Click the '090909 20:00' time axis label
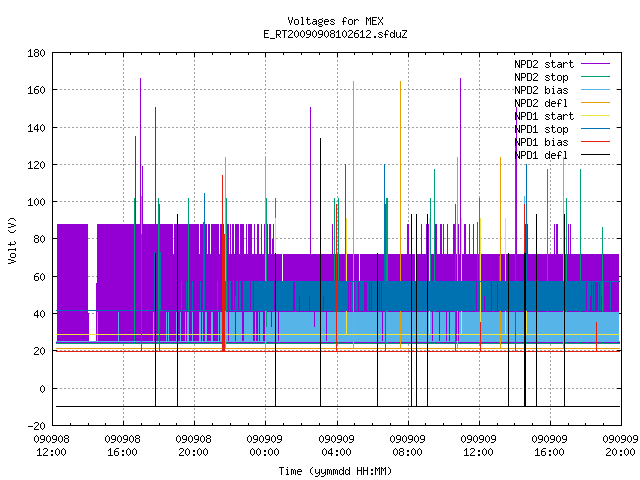 (x=620, y=446)
